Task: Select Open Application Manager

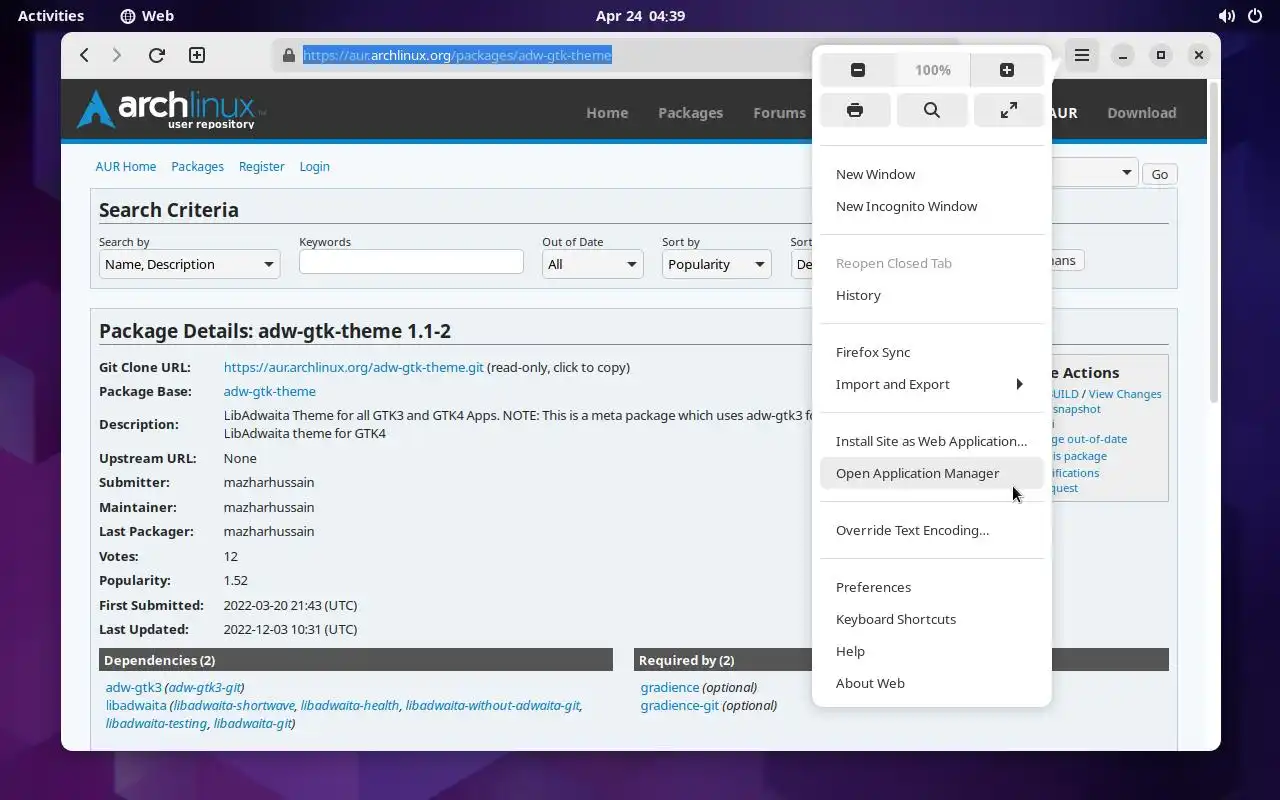Action: tap(932, 473)
